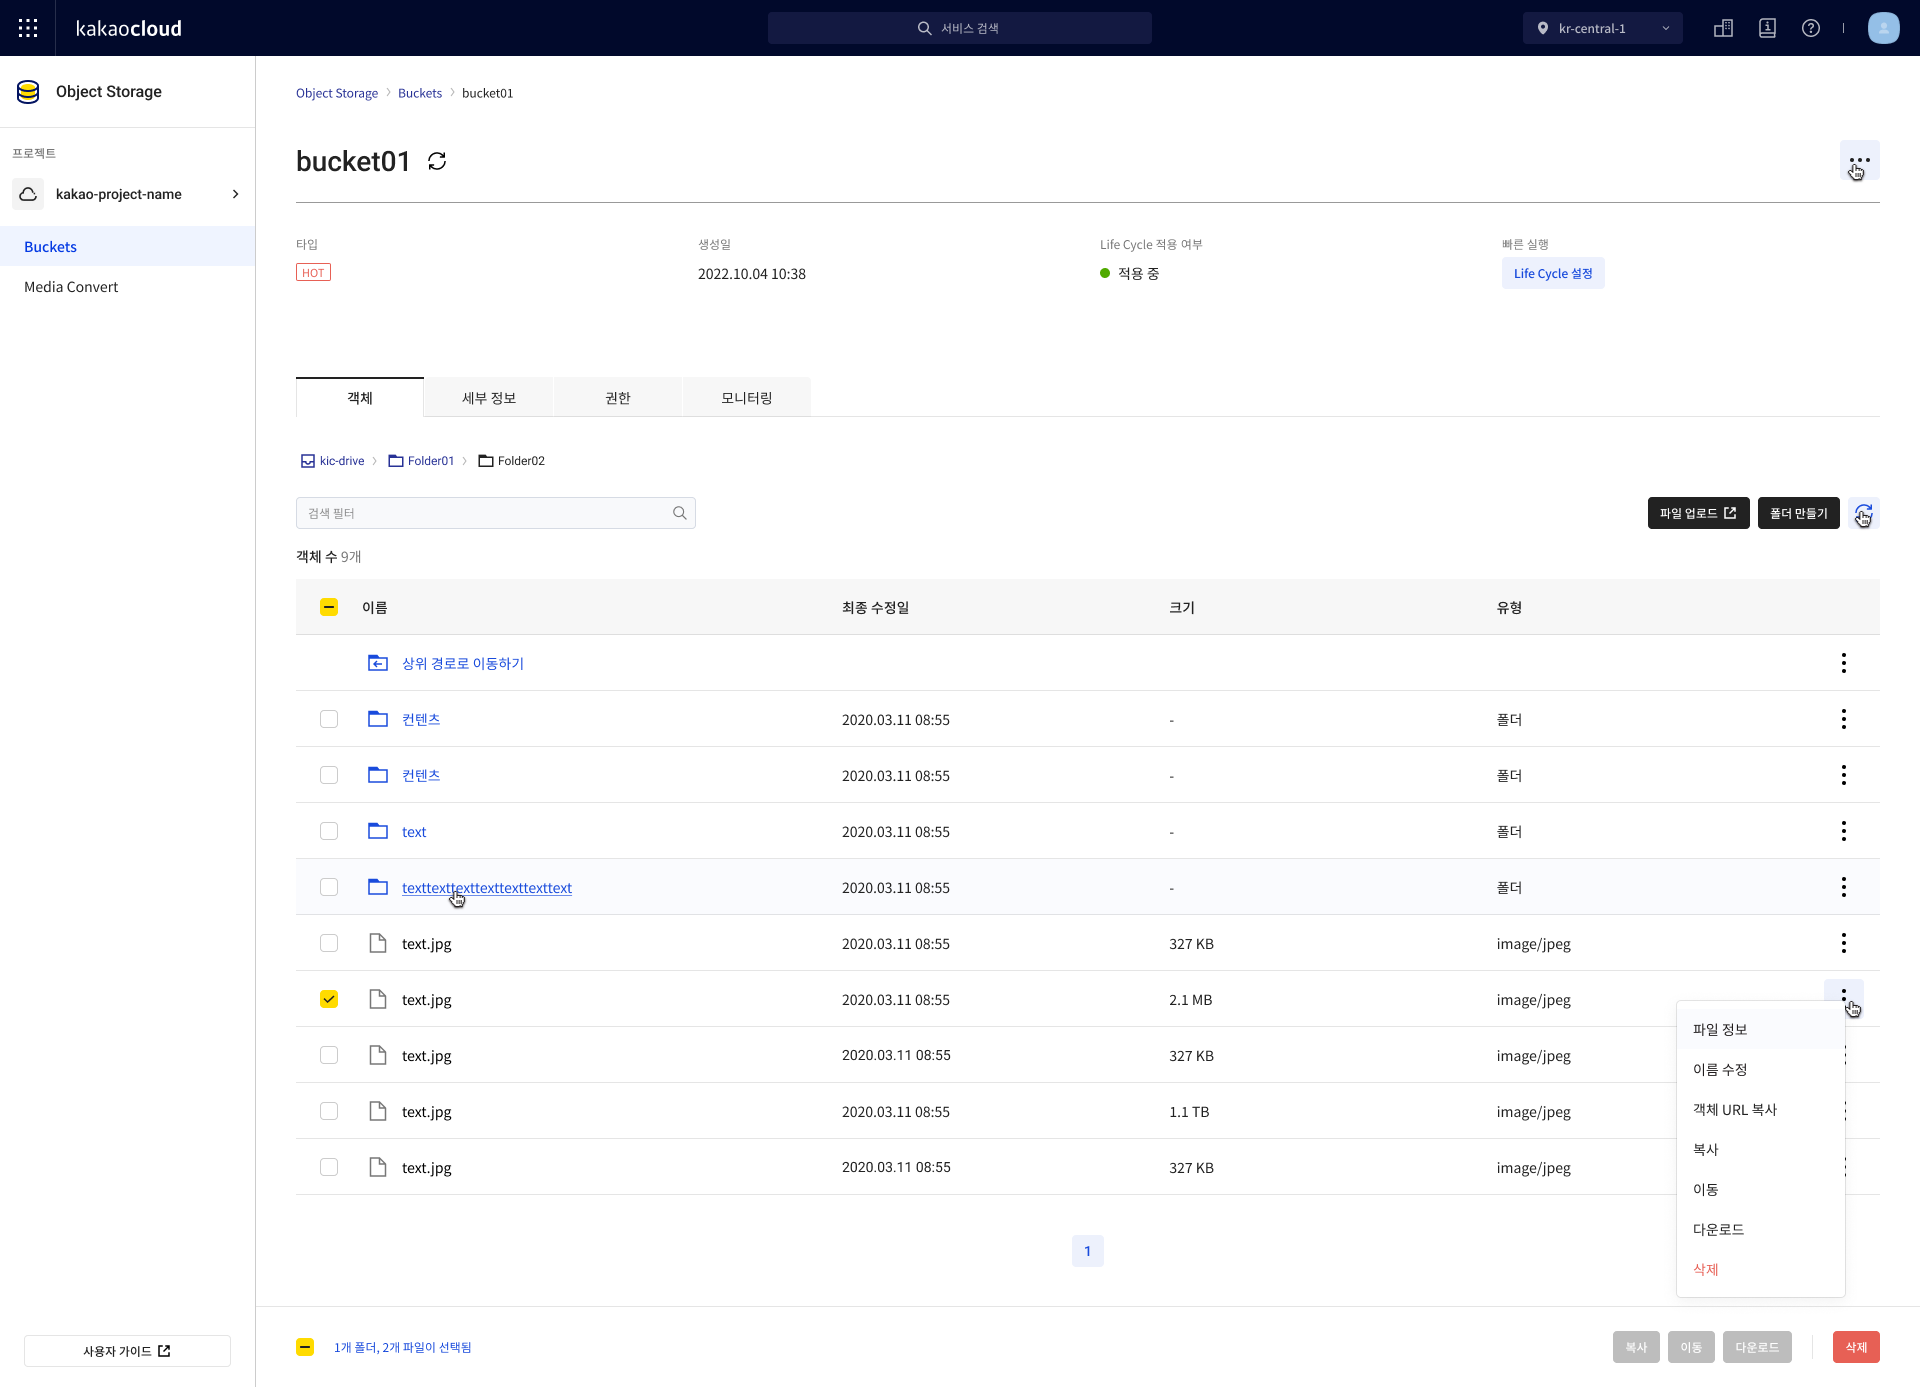Click the 다운로드 button in bottom bar
The width and height of the screenshot is (1920, 1387).
(1757, 1347)
